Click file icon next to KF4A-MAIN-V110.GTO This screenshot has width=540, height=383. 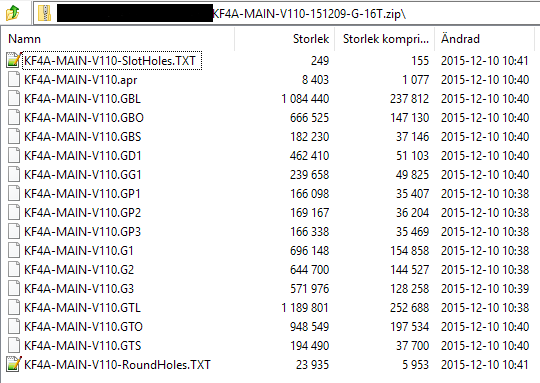[x=14, y=327]
